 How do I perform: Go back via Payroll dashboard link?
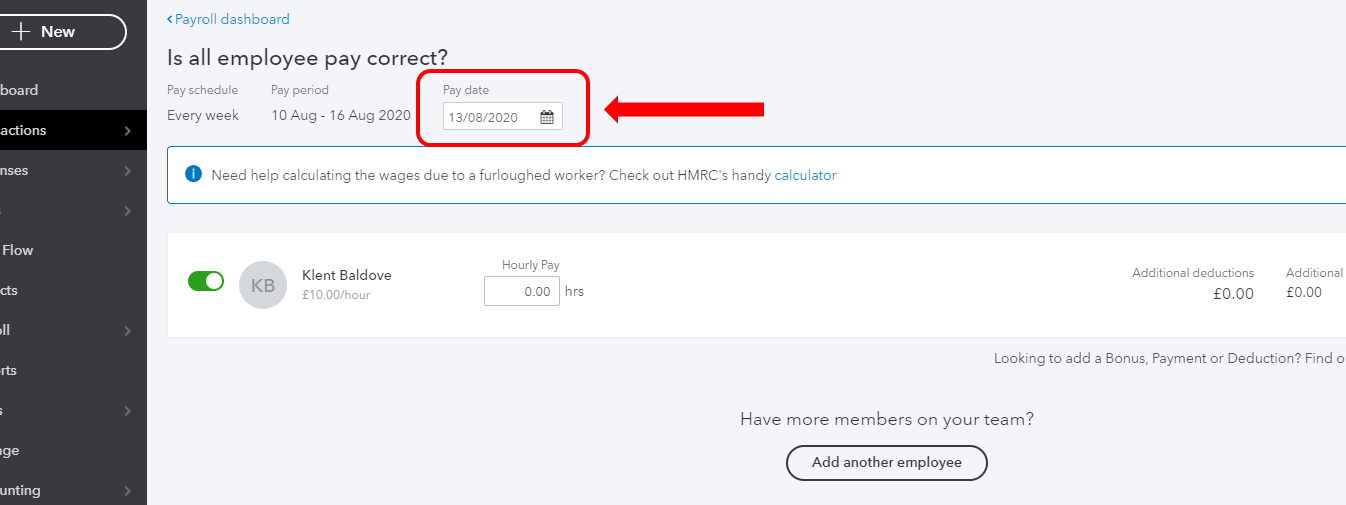point(229,19)
